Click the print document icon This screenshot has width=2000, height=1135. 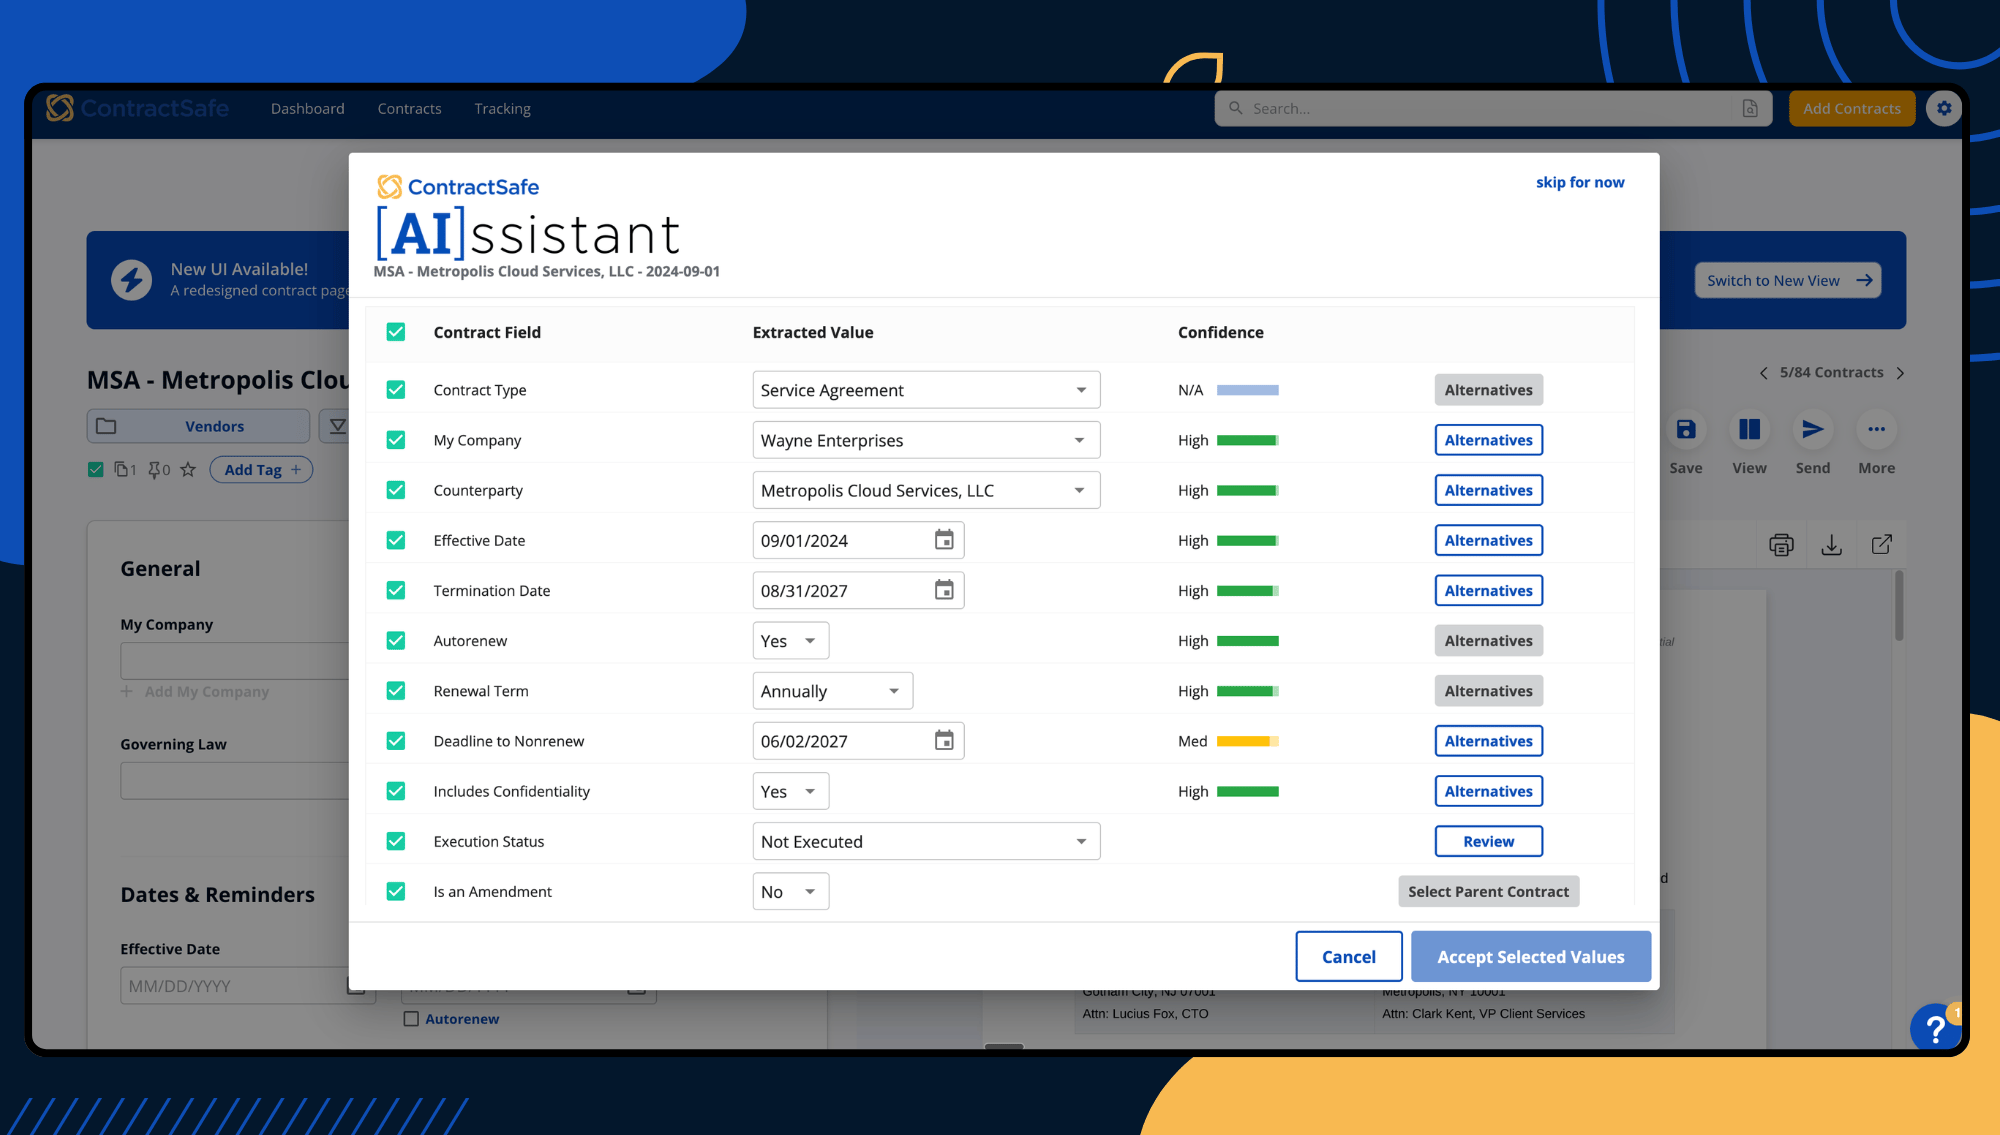(1781, 545)
